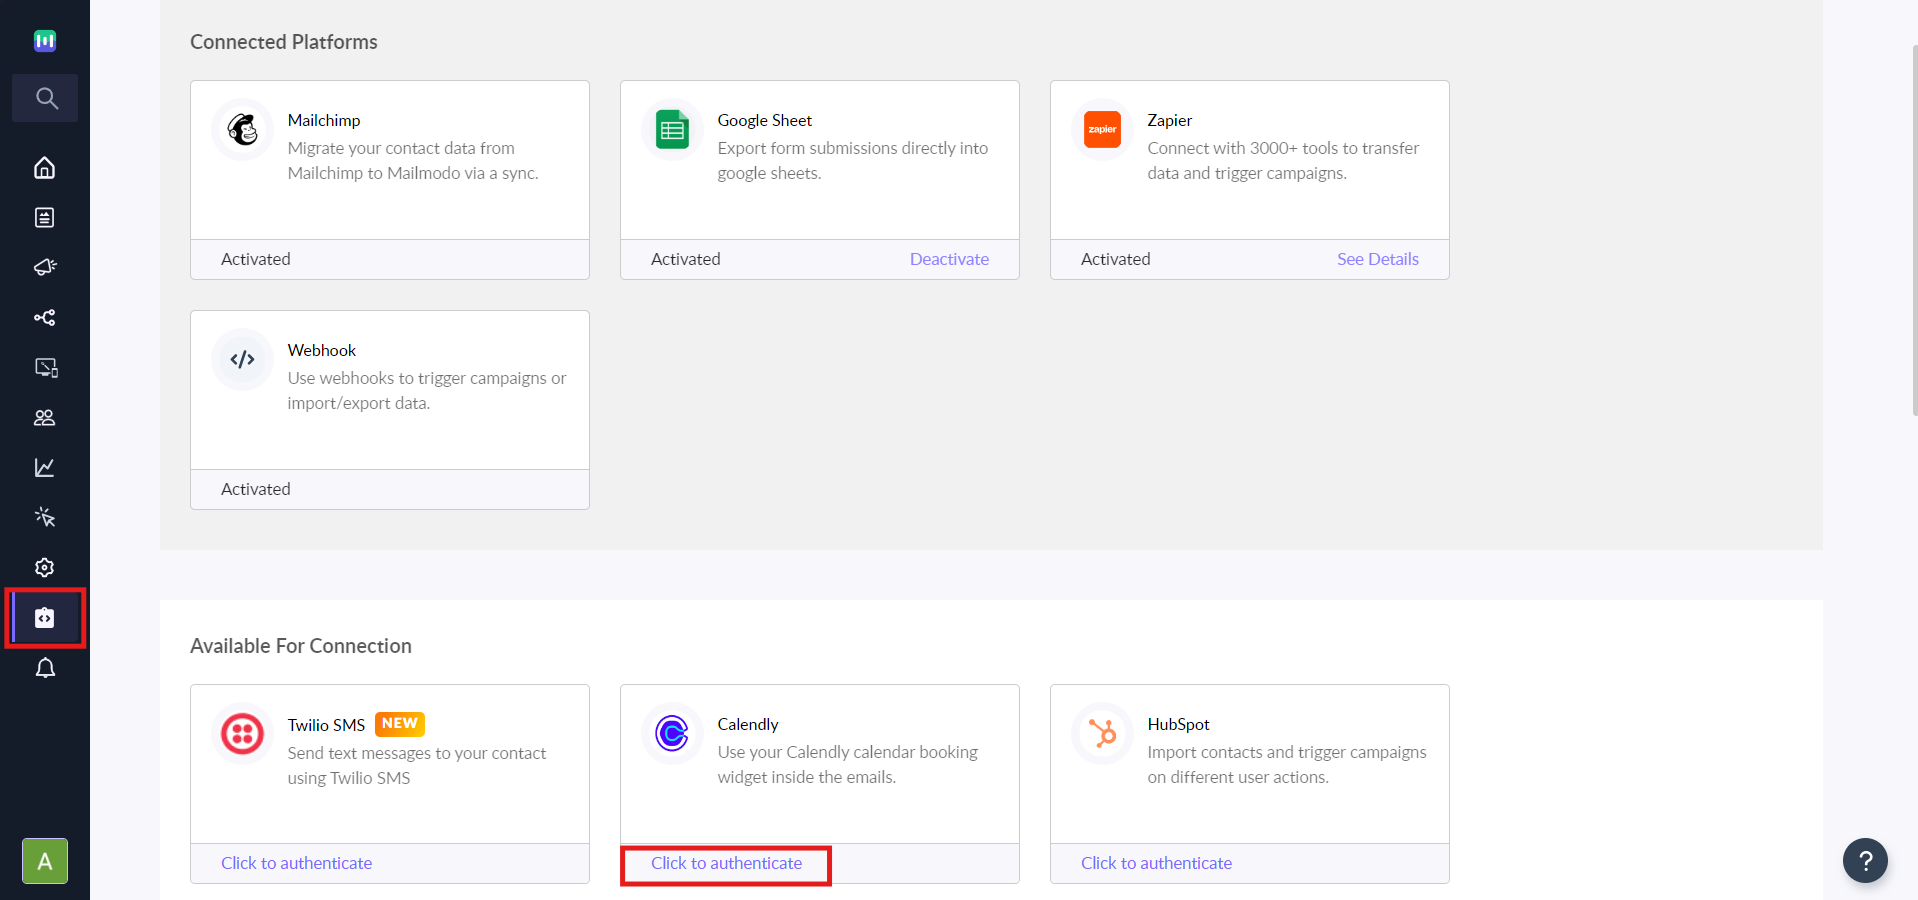
Task: Open the forms screen icon in the sidebar
Action: [46, 367]
